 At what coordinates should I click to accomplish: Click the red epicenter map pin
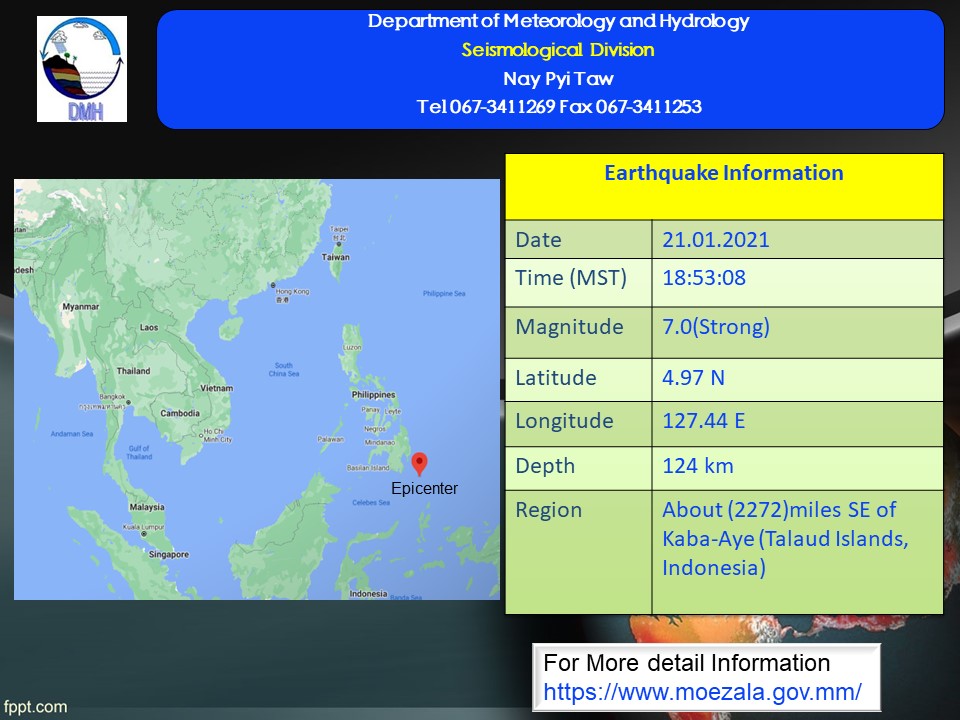419,464
